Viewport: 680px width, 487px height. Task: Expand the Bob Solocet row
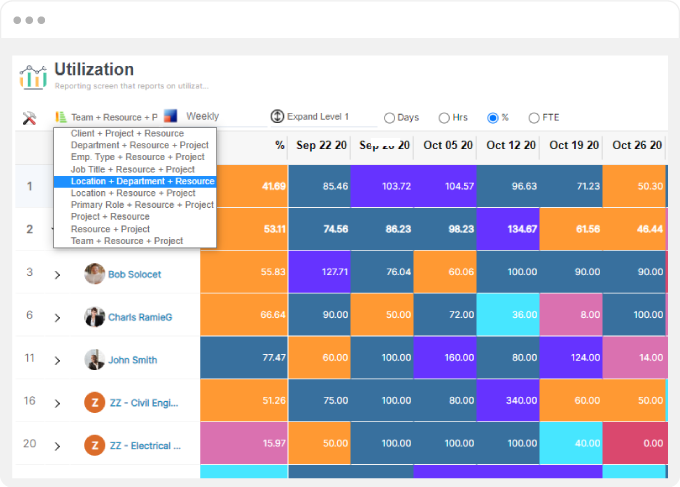(57, 275)
